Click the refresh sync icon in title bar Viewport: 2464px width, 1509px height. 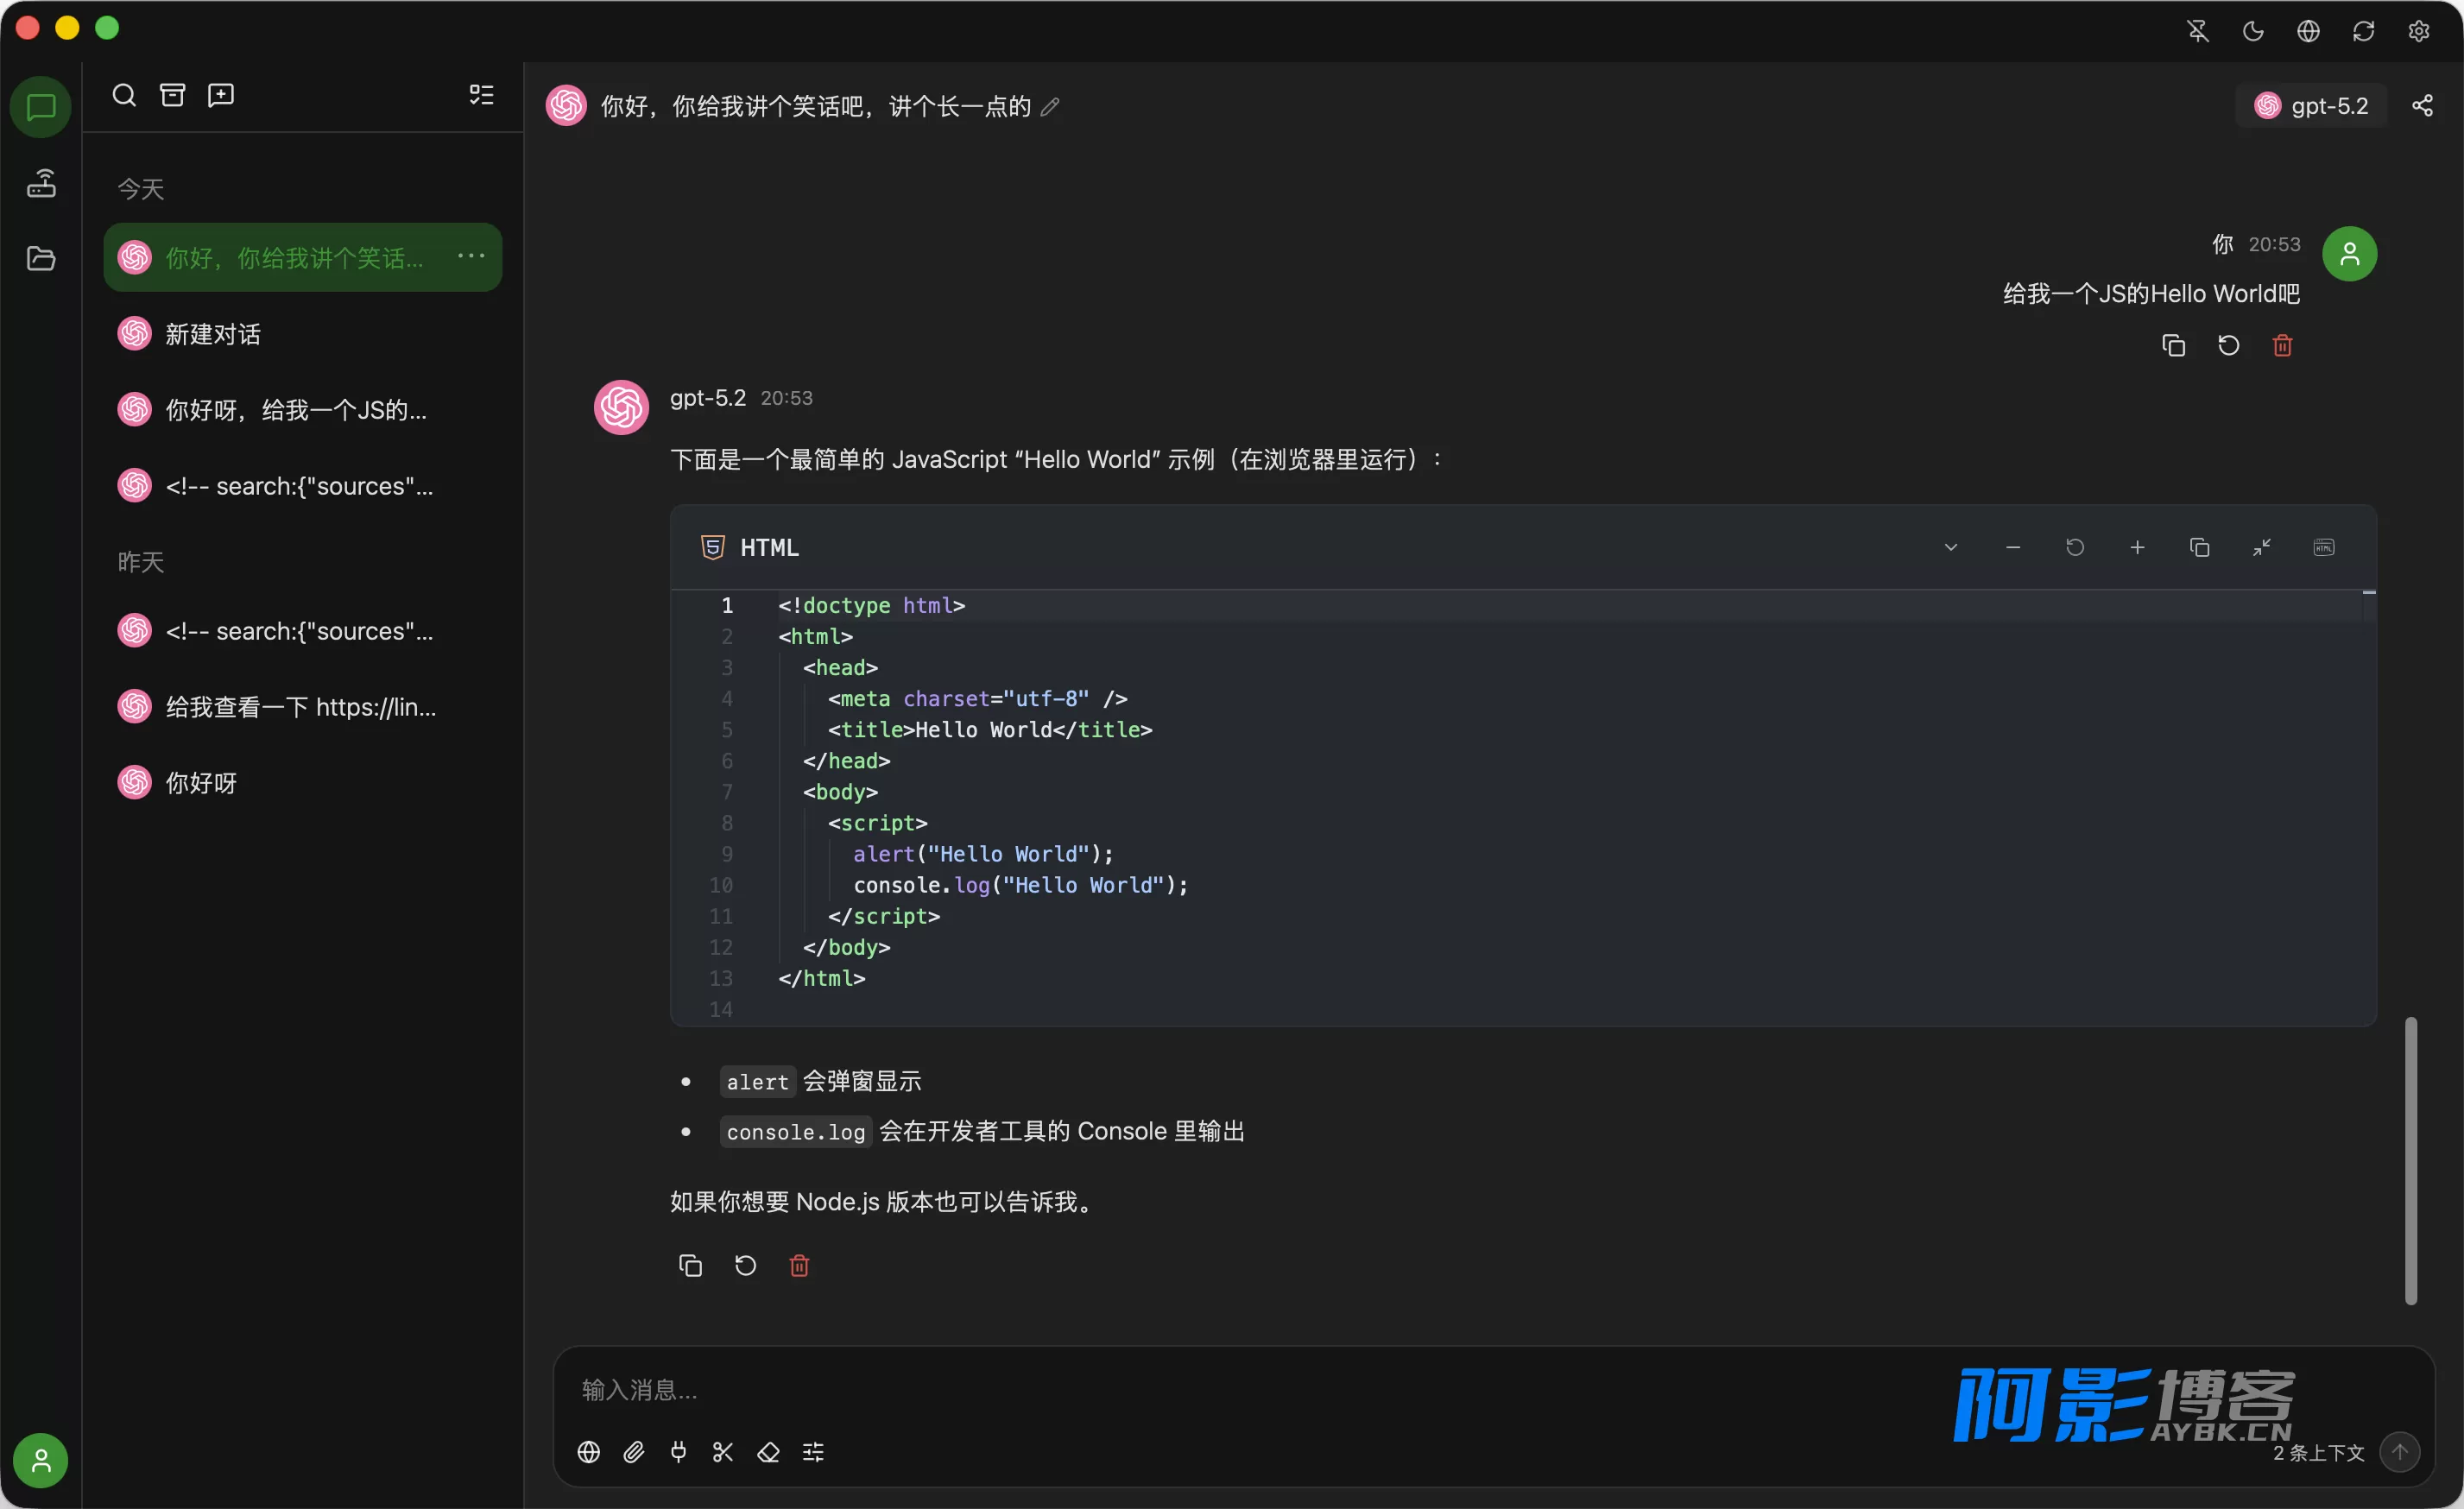(x=2363, y=31)
